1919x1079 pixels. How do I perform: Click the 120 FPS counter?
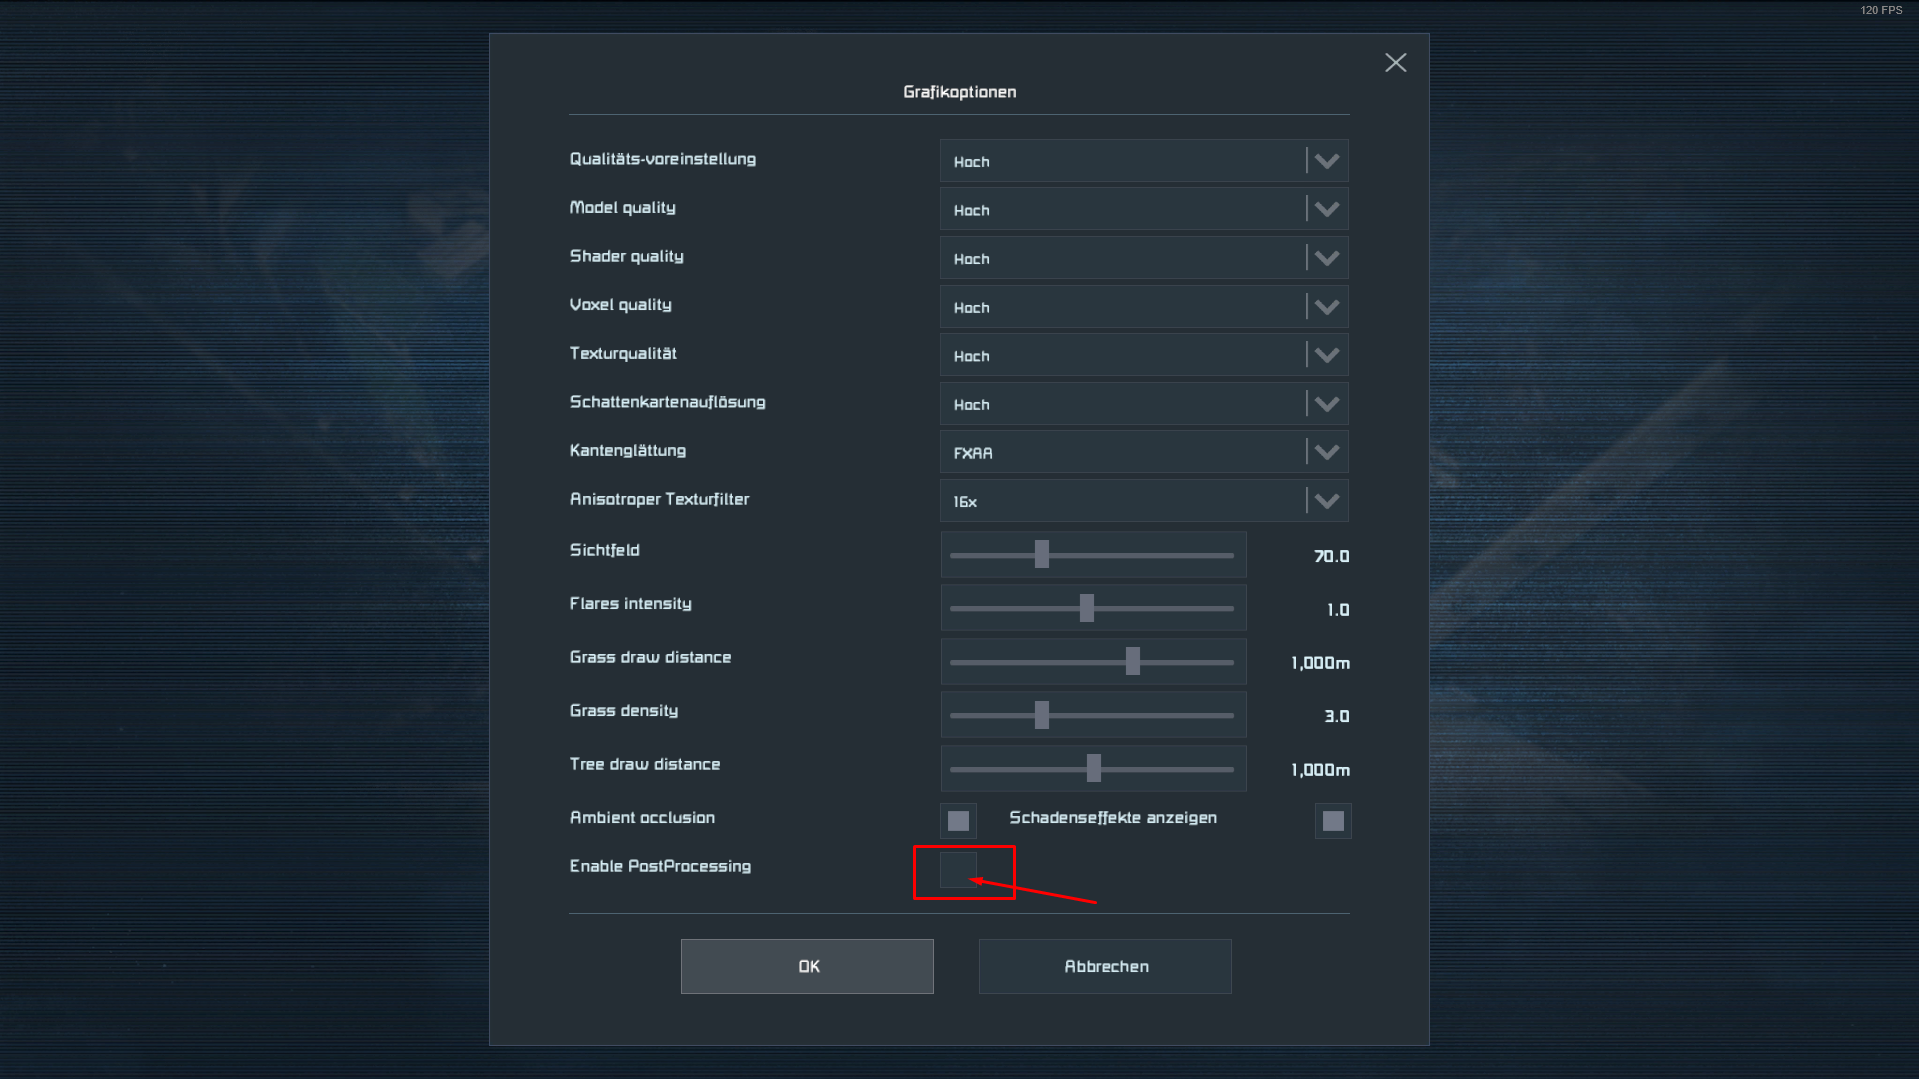(x=1880, y=10)
